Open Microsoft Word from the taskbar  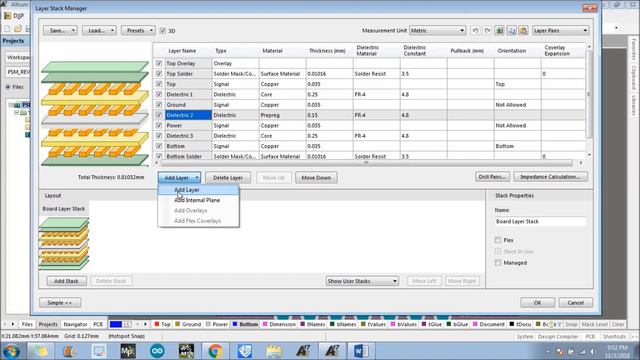coord(361,351)
